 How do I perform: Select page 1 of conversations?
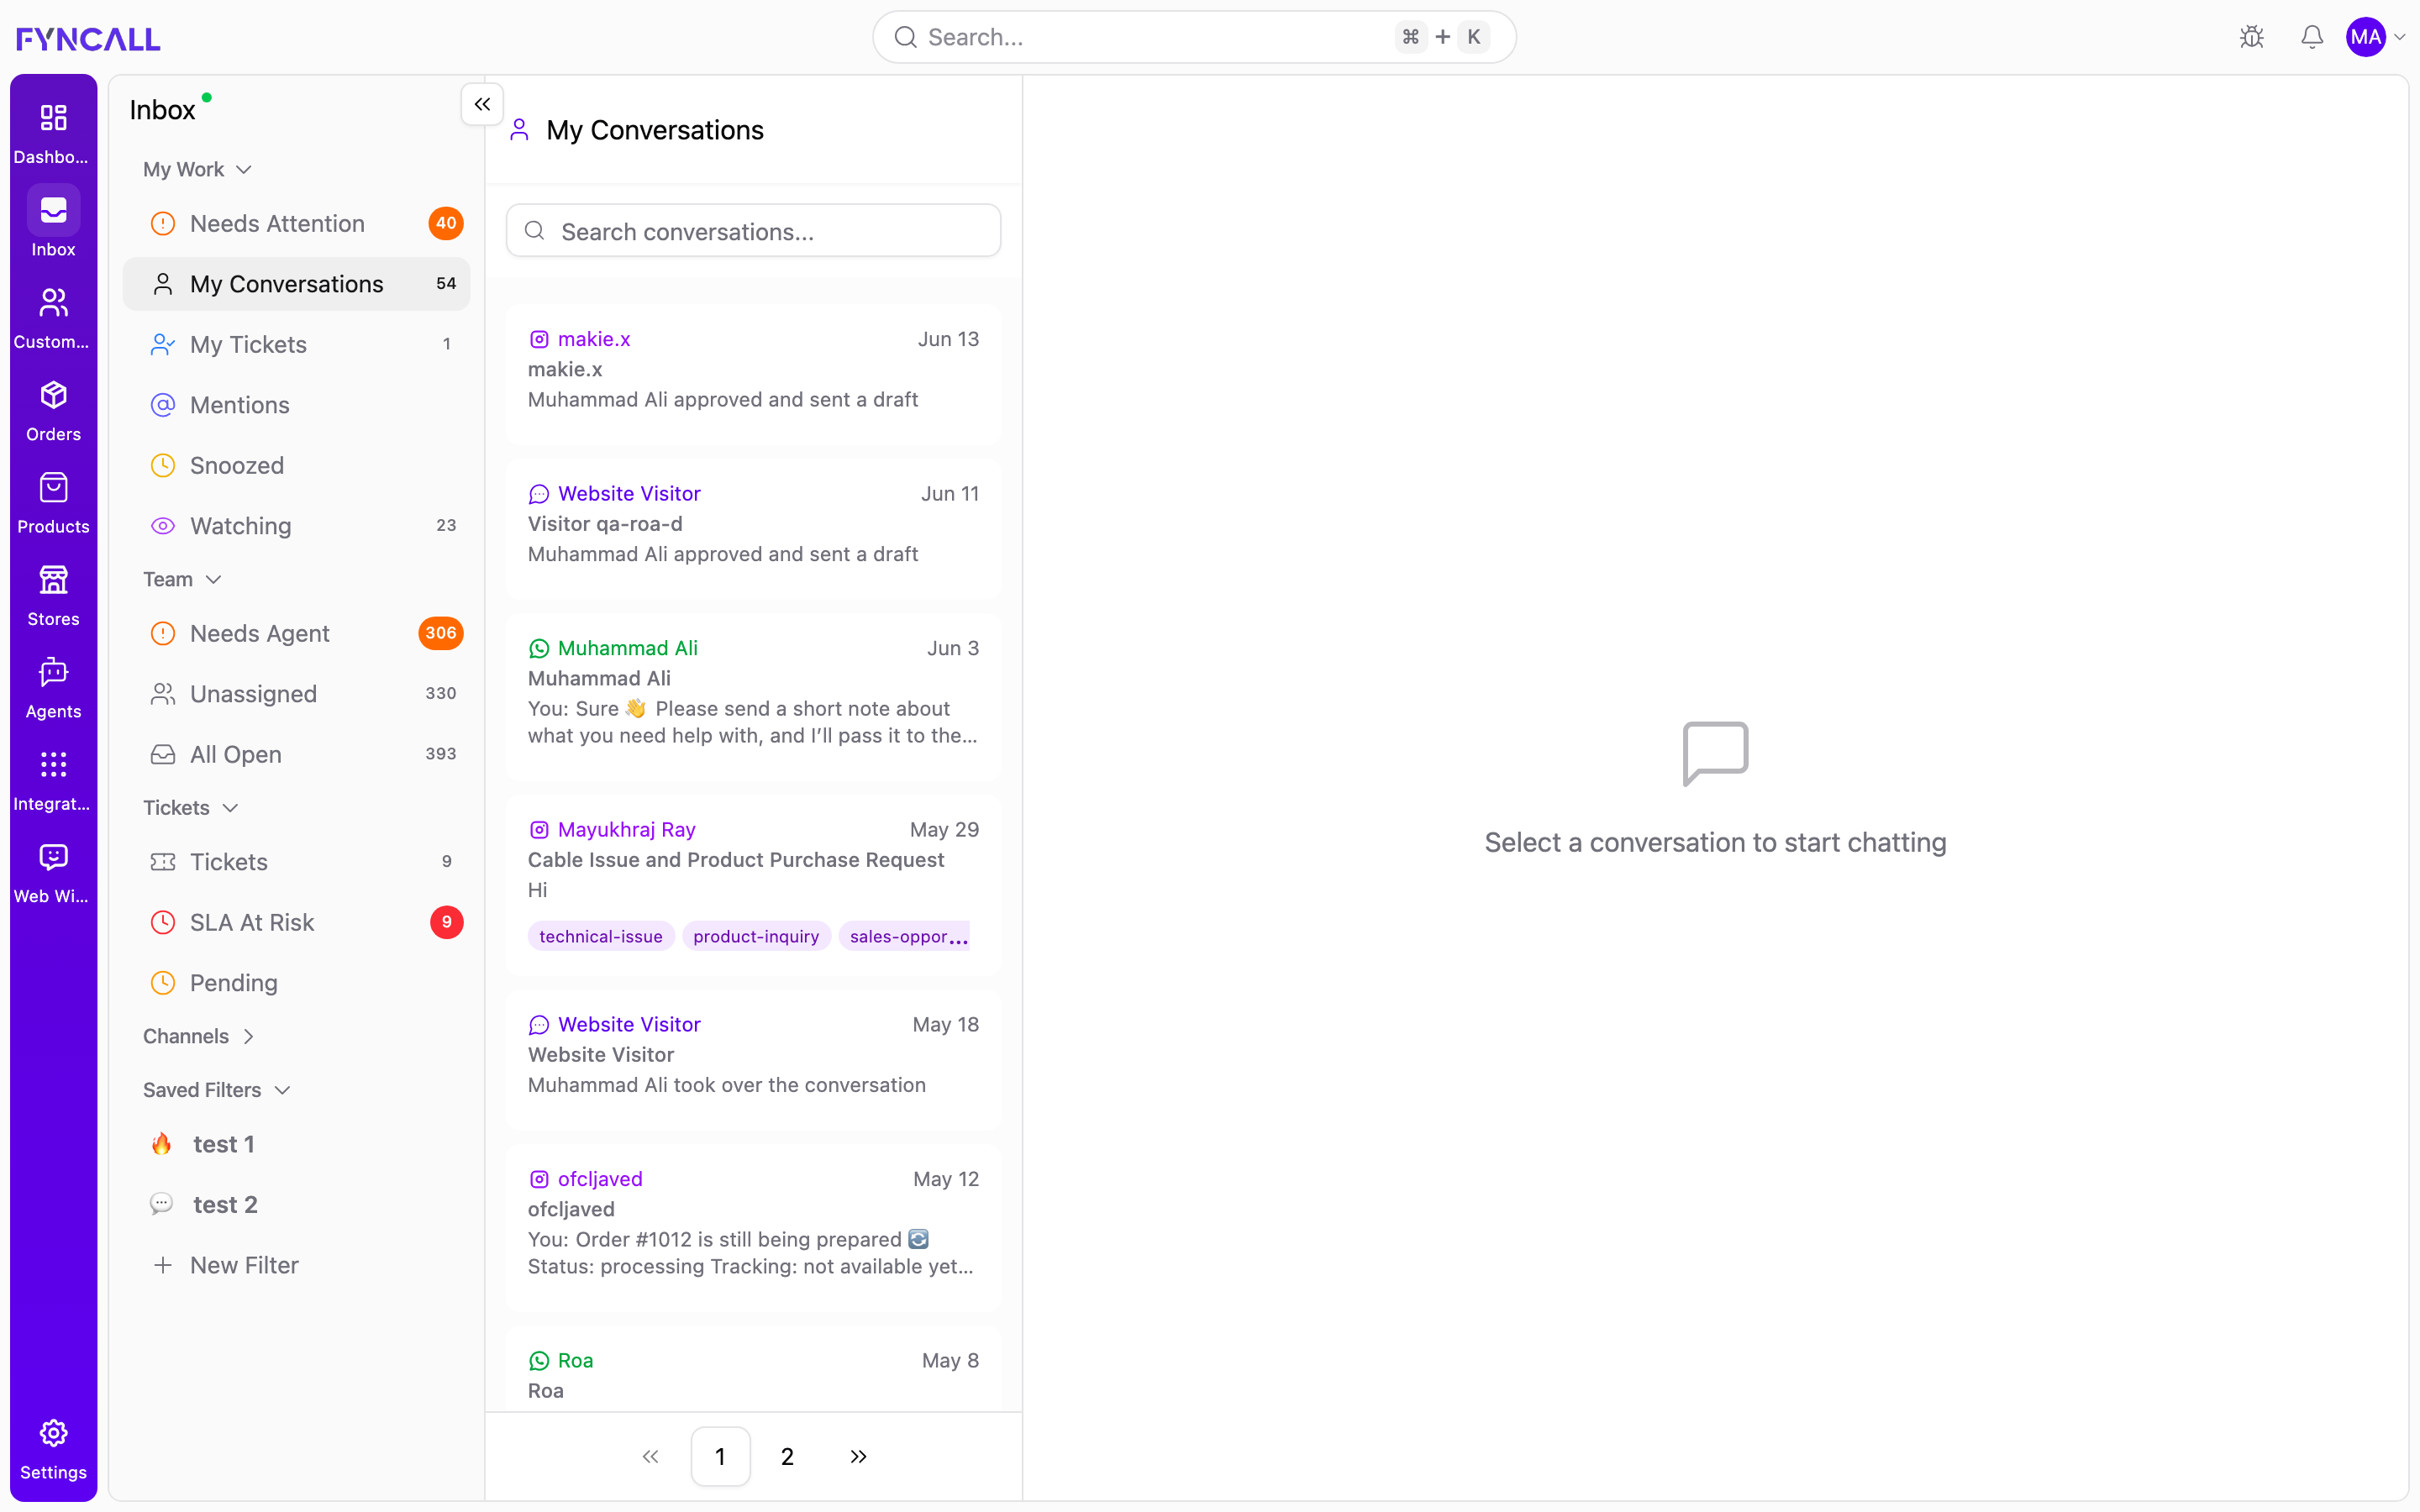720,1457
